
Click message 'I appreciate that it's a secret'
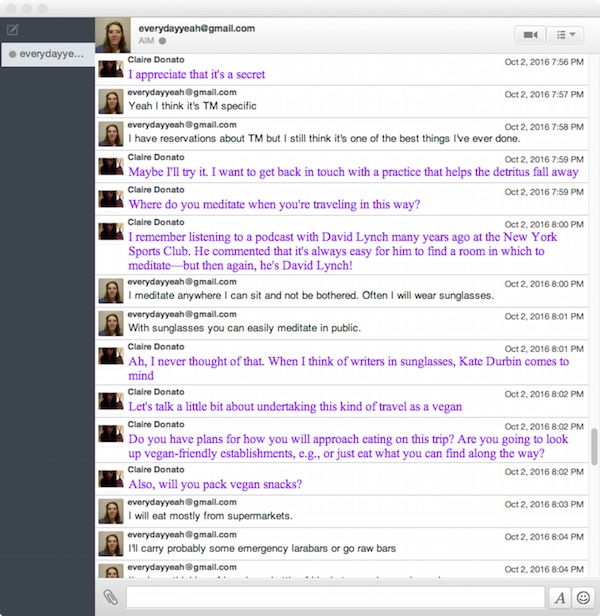click(196, 74)
